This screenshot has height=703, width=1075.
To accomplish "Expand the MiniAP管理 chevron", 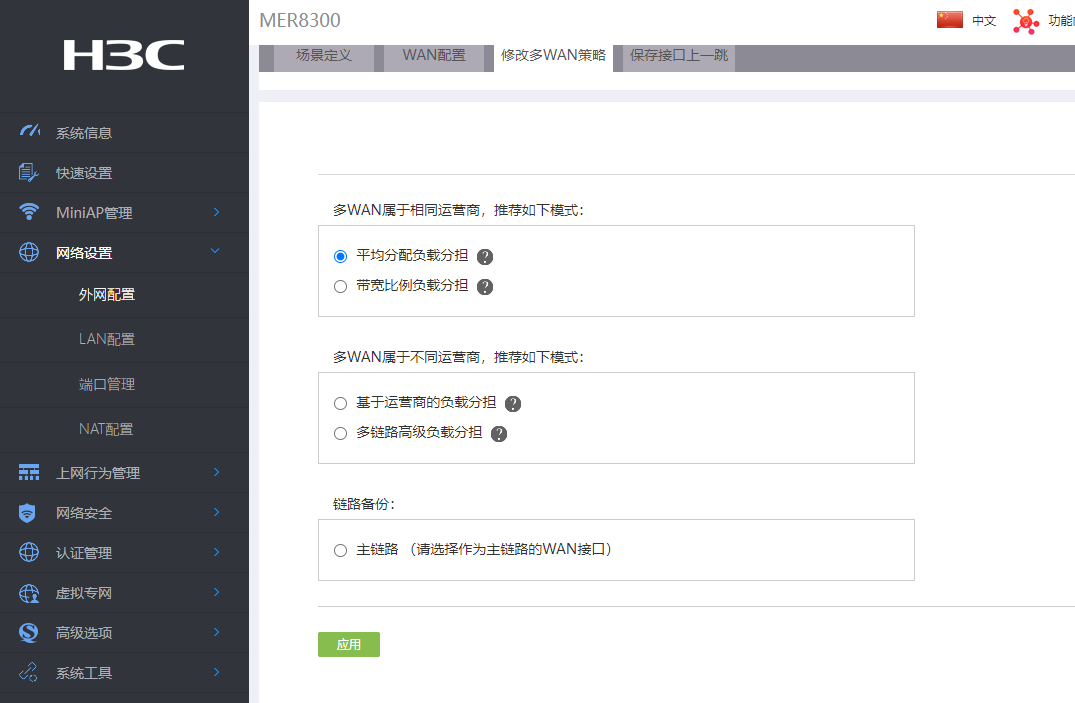I will click(x=217, y=212).
